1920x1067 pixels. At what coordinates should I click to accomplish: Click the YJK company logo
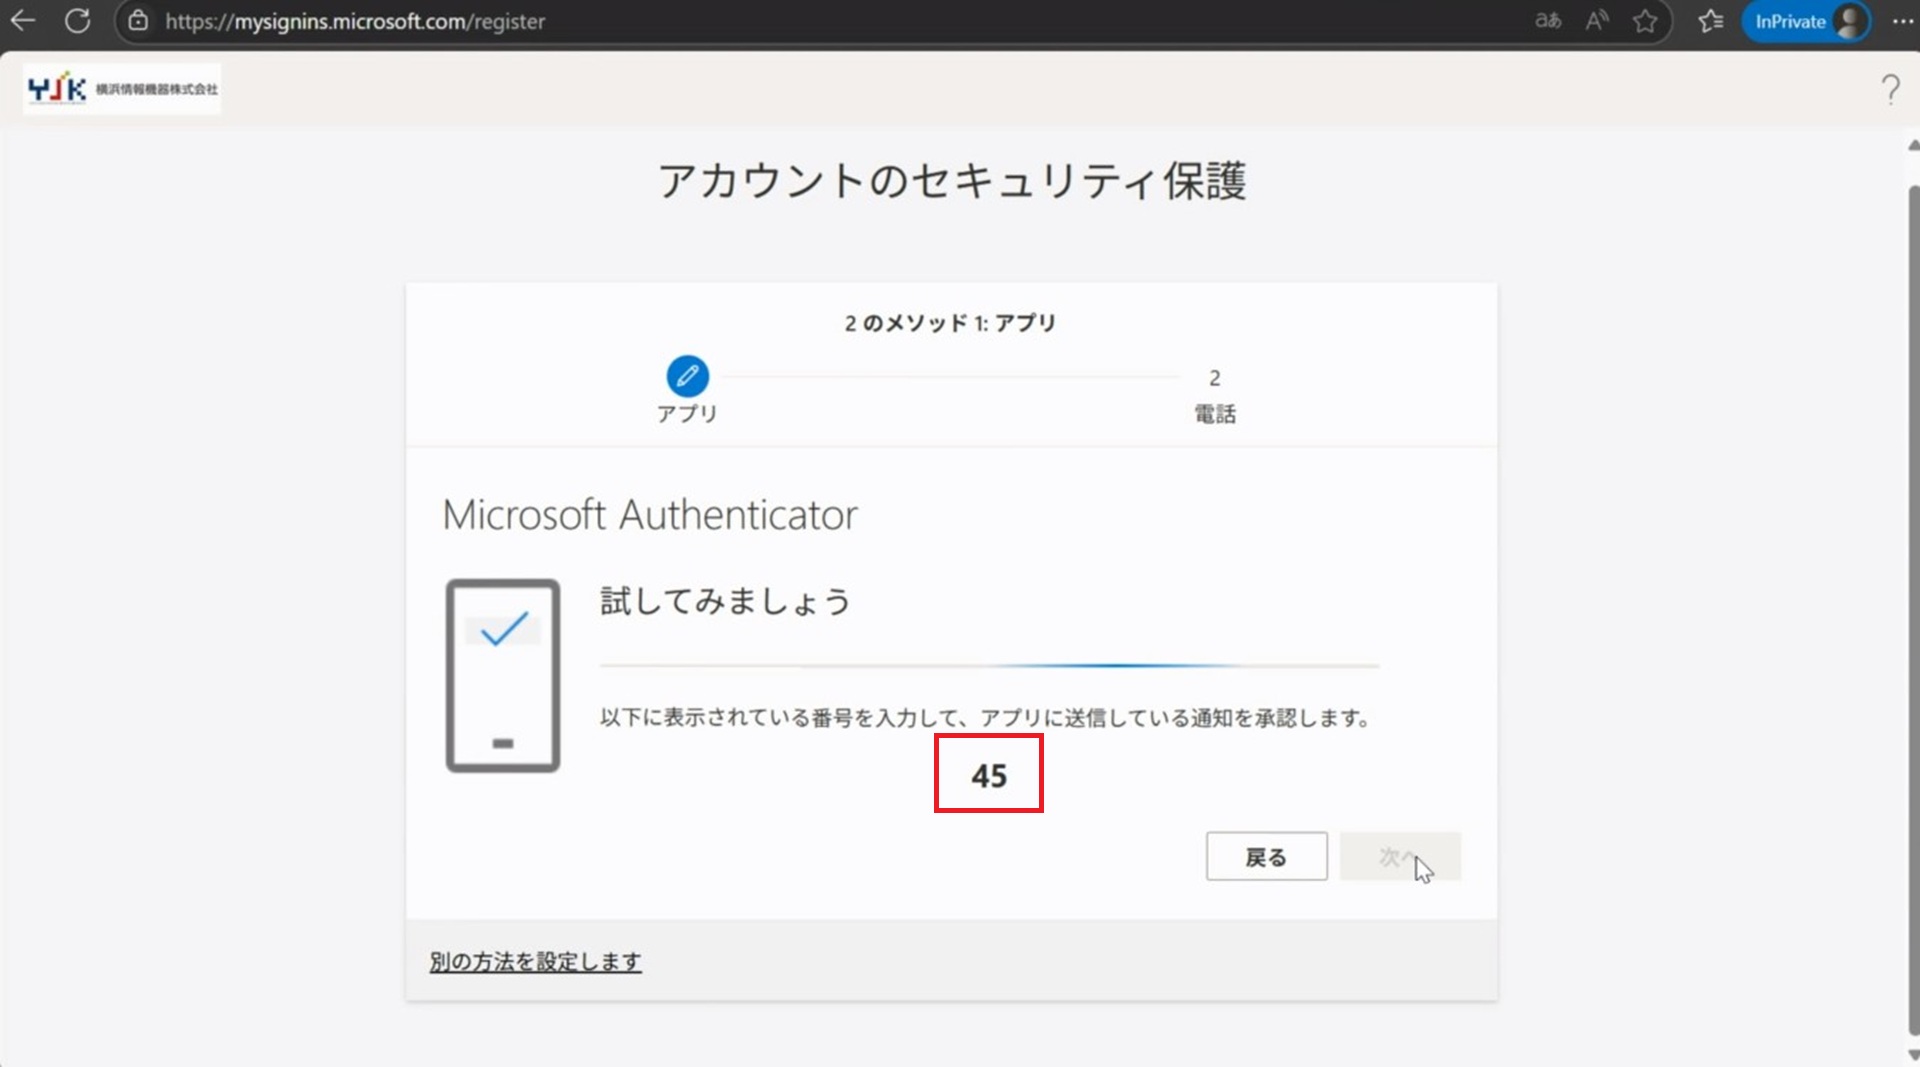click(122, 89)
